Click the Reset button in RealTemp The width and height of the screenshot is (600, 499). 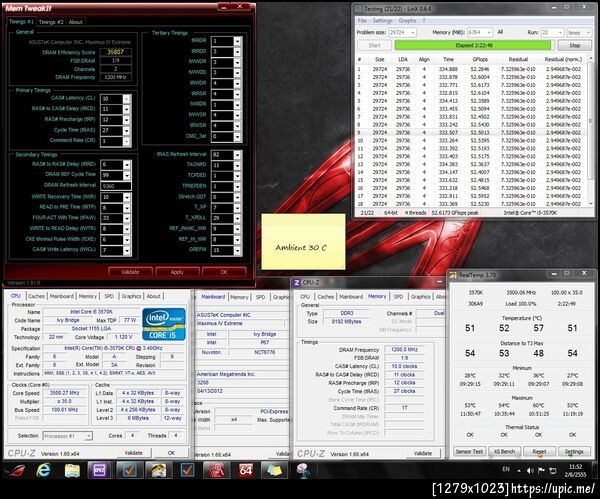pyautogui.click(x=539, y=452)
